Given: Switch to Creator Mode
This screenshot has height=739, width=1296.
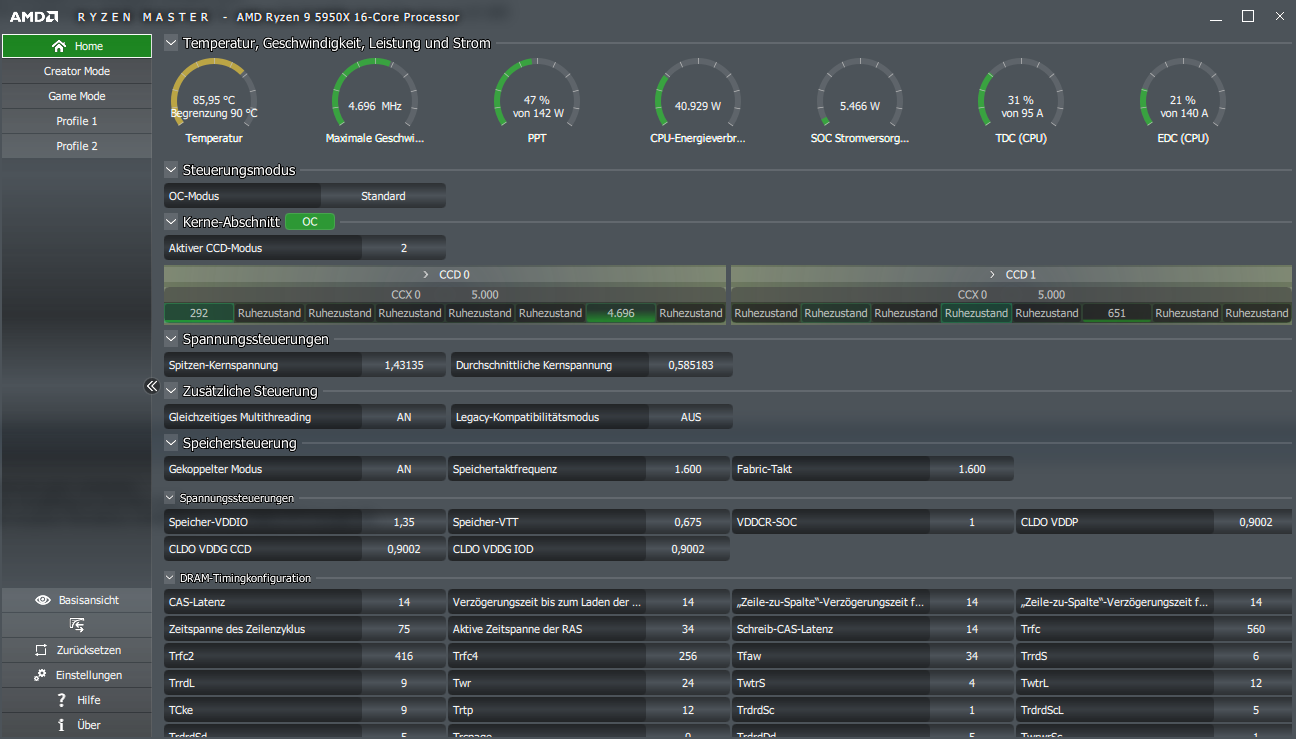Looking at the screenshot, I should (x=77, y=71).
